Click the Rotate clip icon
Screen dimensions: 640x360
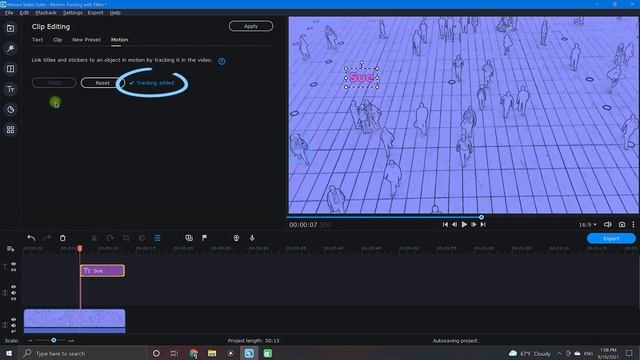(110, 238)
